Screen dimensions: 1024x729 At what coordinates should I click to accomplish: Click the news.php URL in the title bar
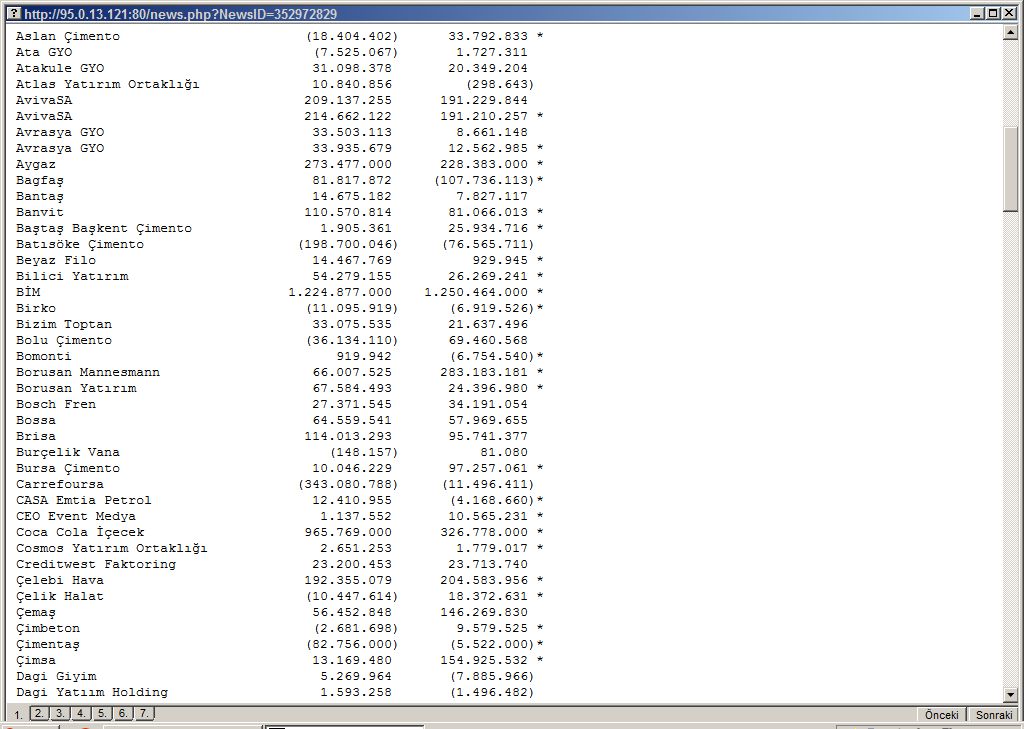point(180,14)
